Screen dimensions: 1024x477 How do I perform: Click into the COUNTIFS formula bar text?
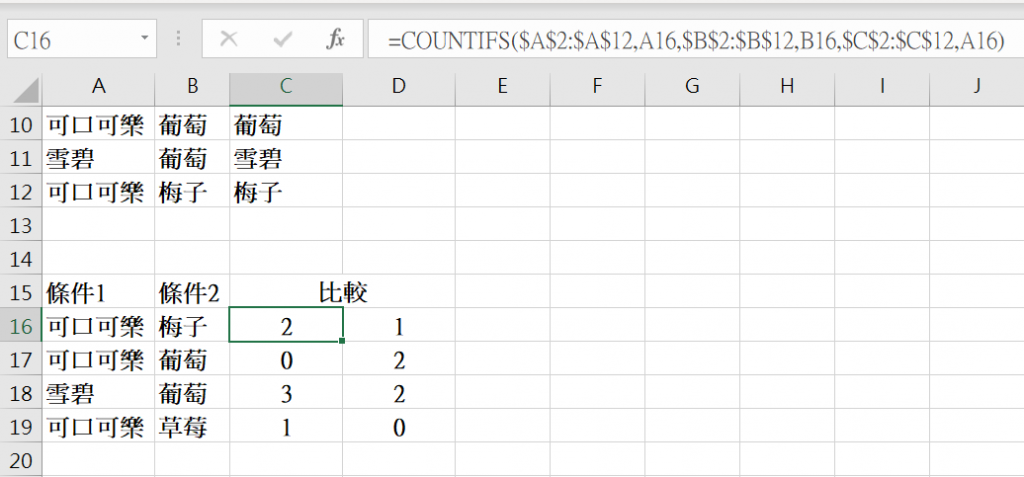(696, 40)
